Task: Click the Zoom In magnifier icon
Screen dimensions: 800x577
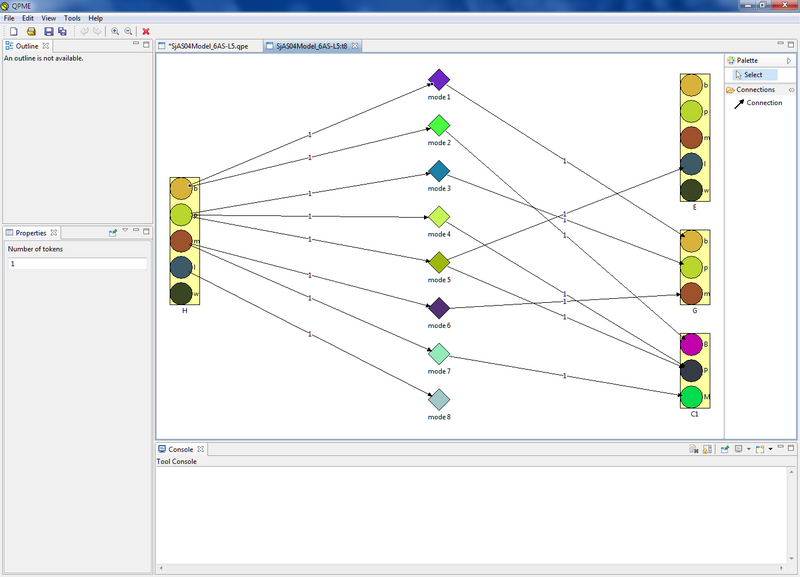Action: [x=115, y=32]
